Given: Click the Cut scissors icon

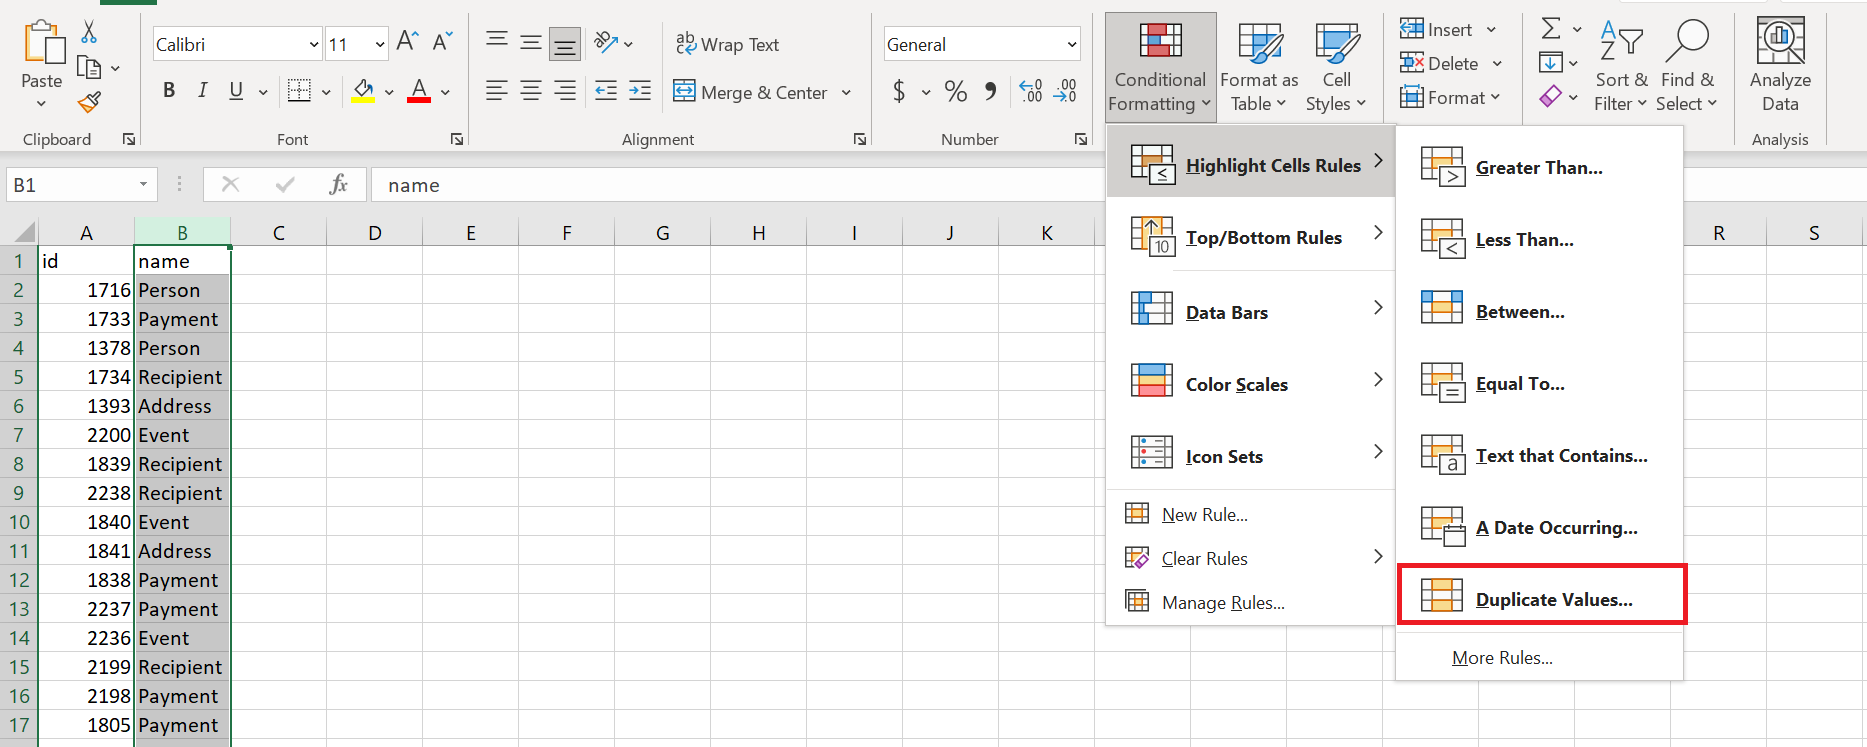Looking at the screenshot, I should tap(89, 33).
